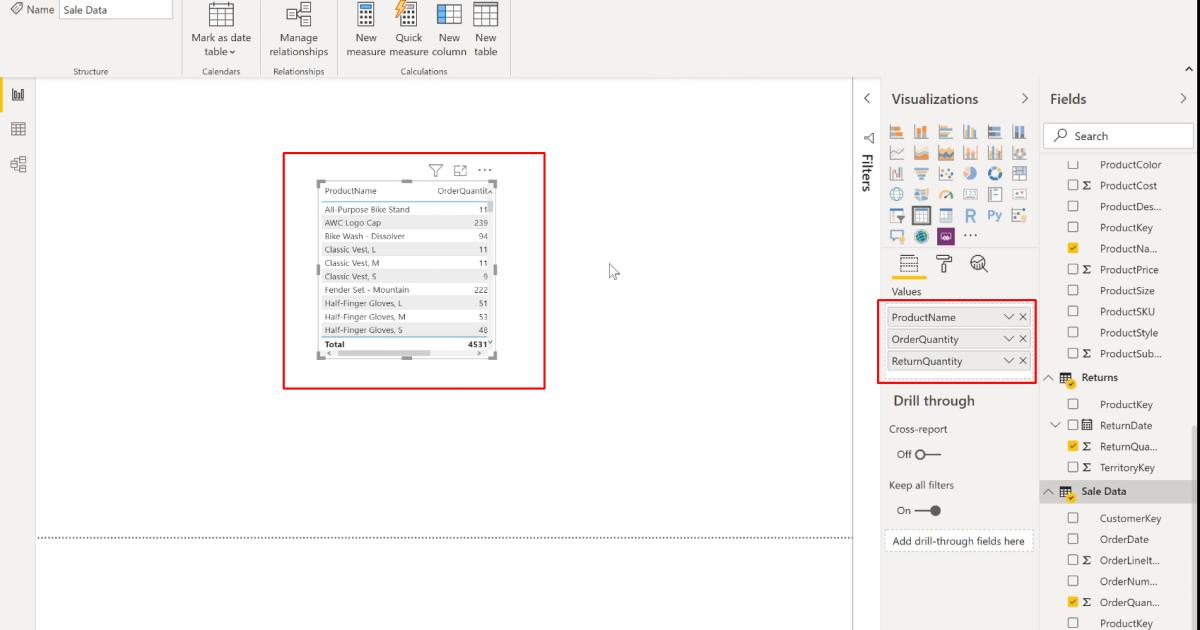The image size is (1200, 630).
Task: Select the Gauge visual icon
Action: [x=946, y=193]
